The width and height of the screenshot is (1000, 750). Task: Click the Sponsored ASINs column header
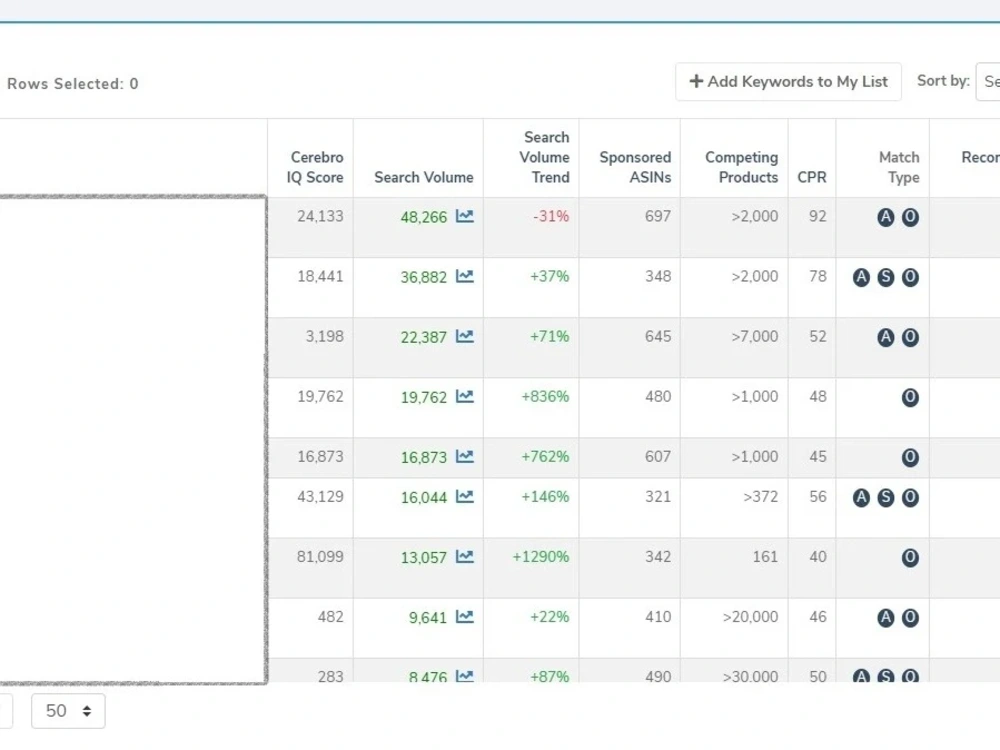click(635, 167)
